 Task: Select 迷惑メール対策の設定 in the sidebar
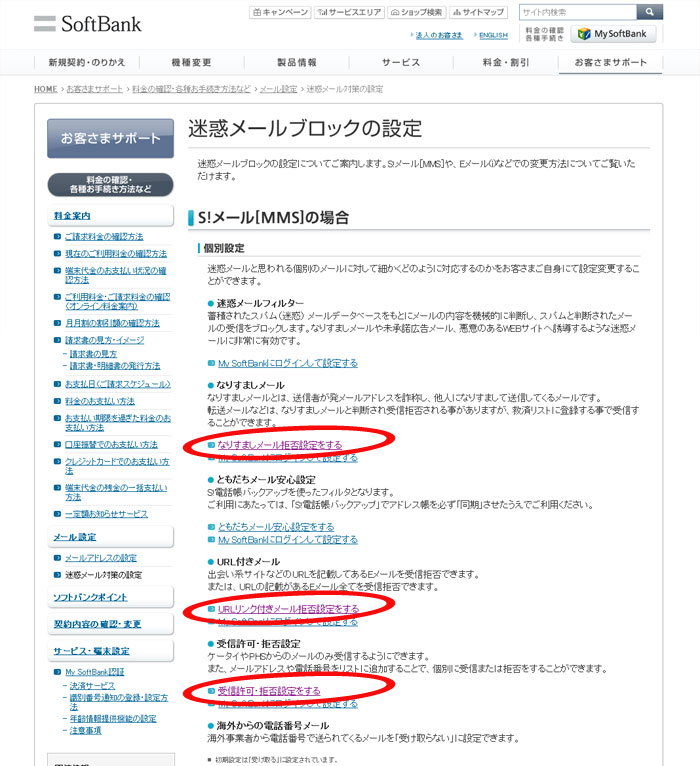[x=104, y=575]
